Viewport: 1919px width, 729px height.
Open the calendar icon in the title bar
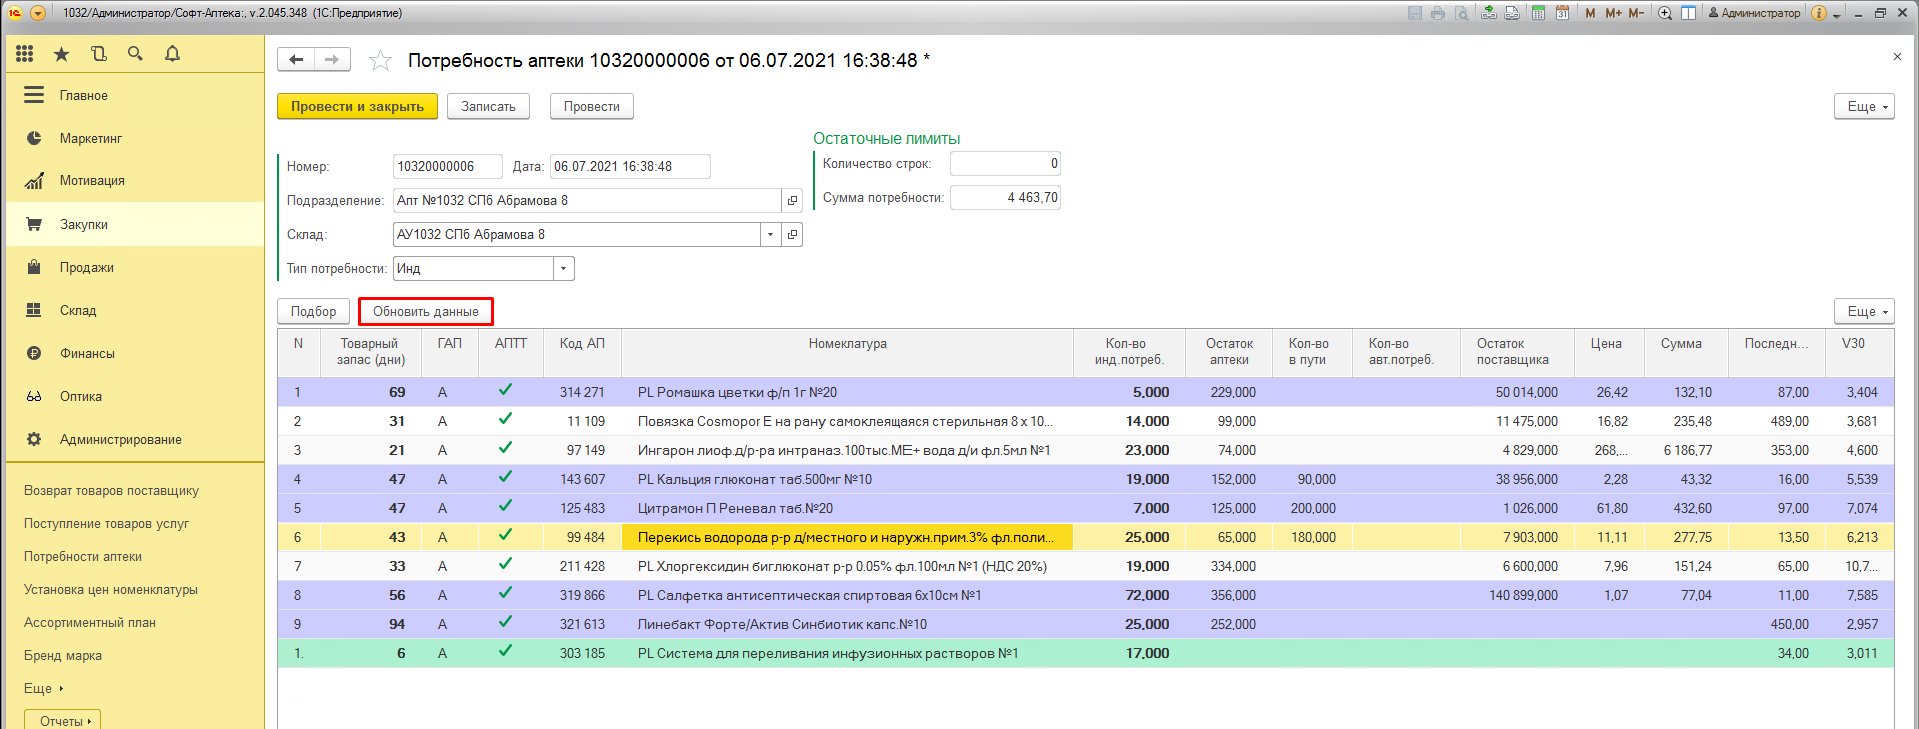1562,13
